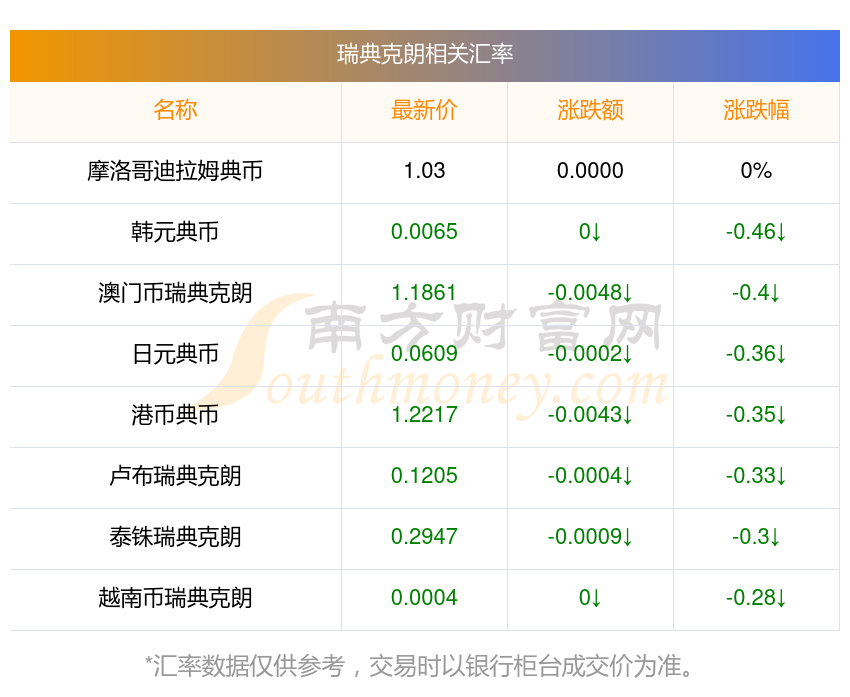Click the price 0.2947
Screen dimensions: 850x697
[424, 537]
